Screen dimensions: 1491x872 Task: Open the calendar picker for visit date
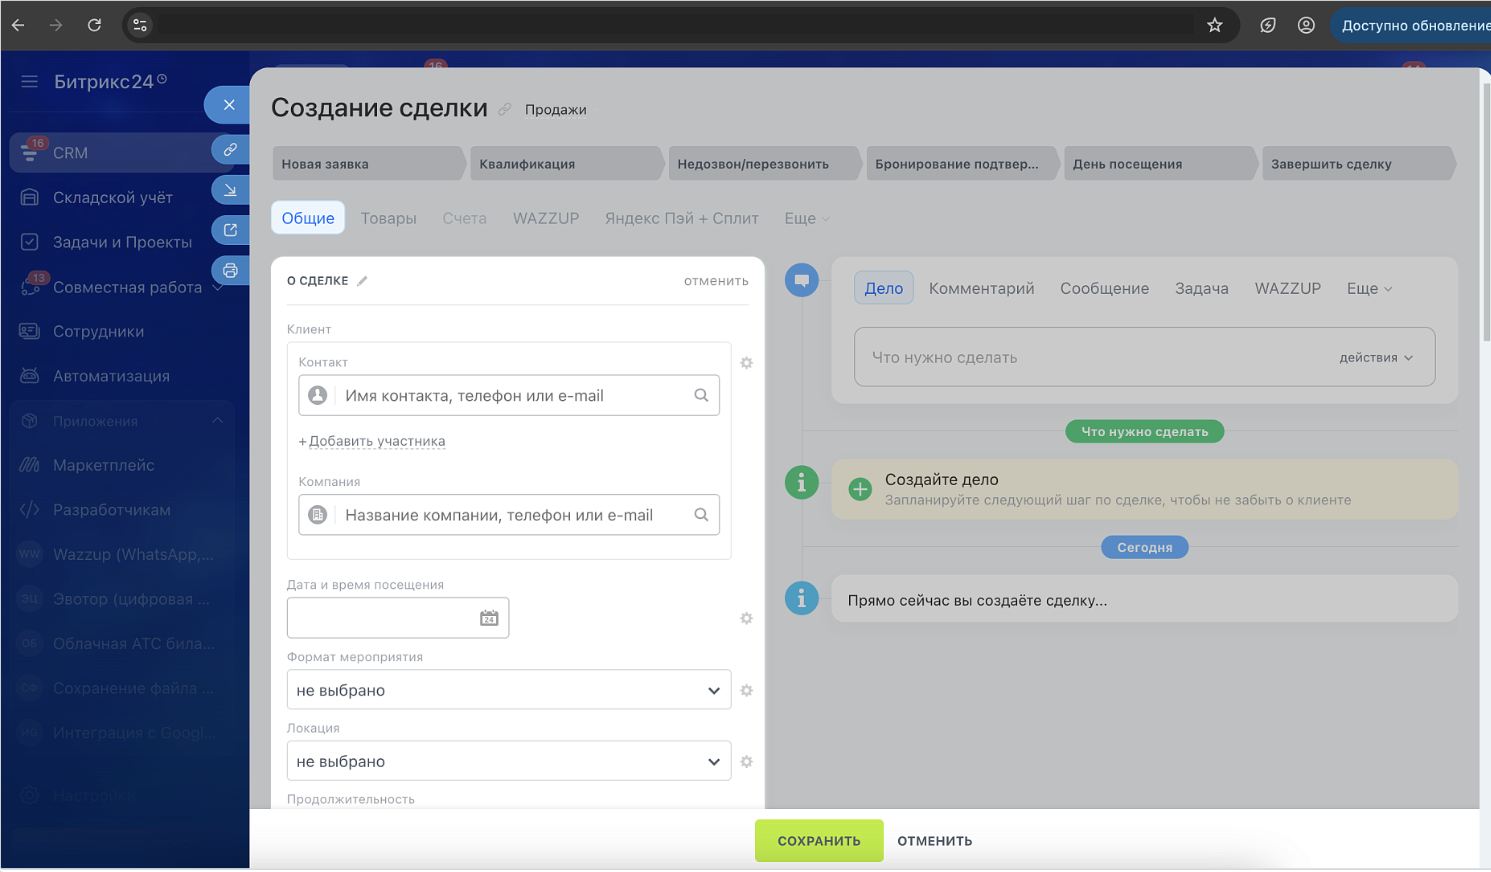pos(489,618)
